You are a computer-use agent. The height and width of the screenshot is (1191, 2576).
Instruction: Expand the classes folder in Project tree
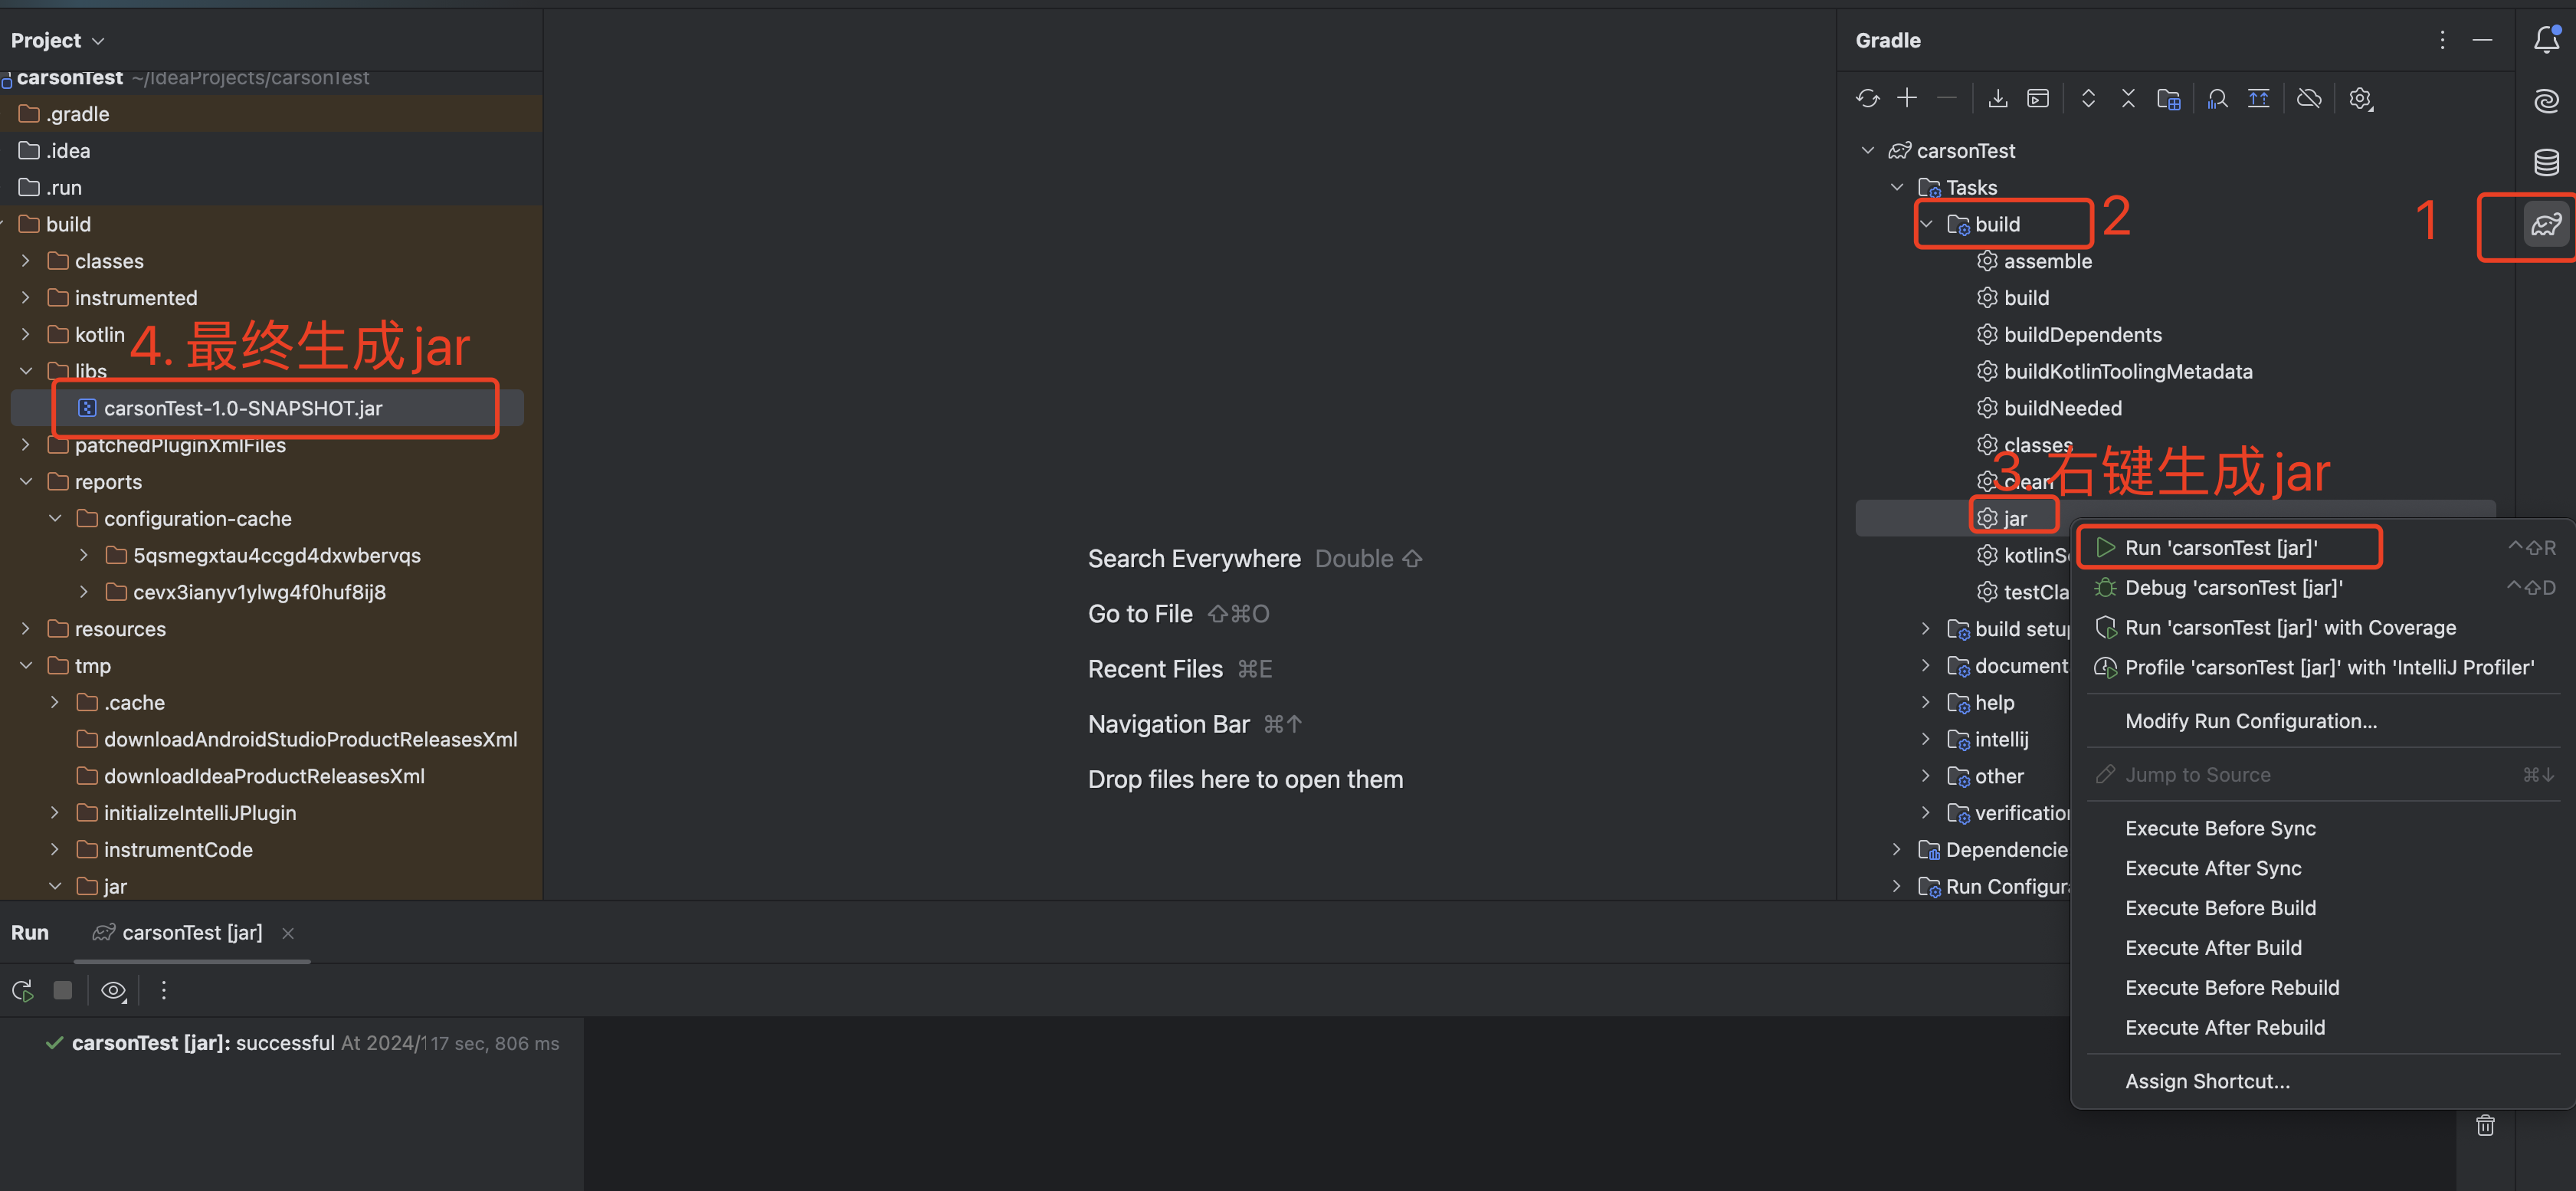26,261
